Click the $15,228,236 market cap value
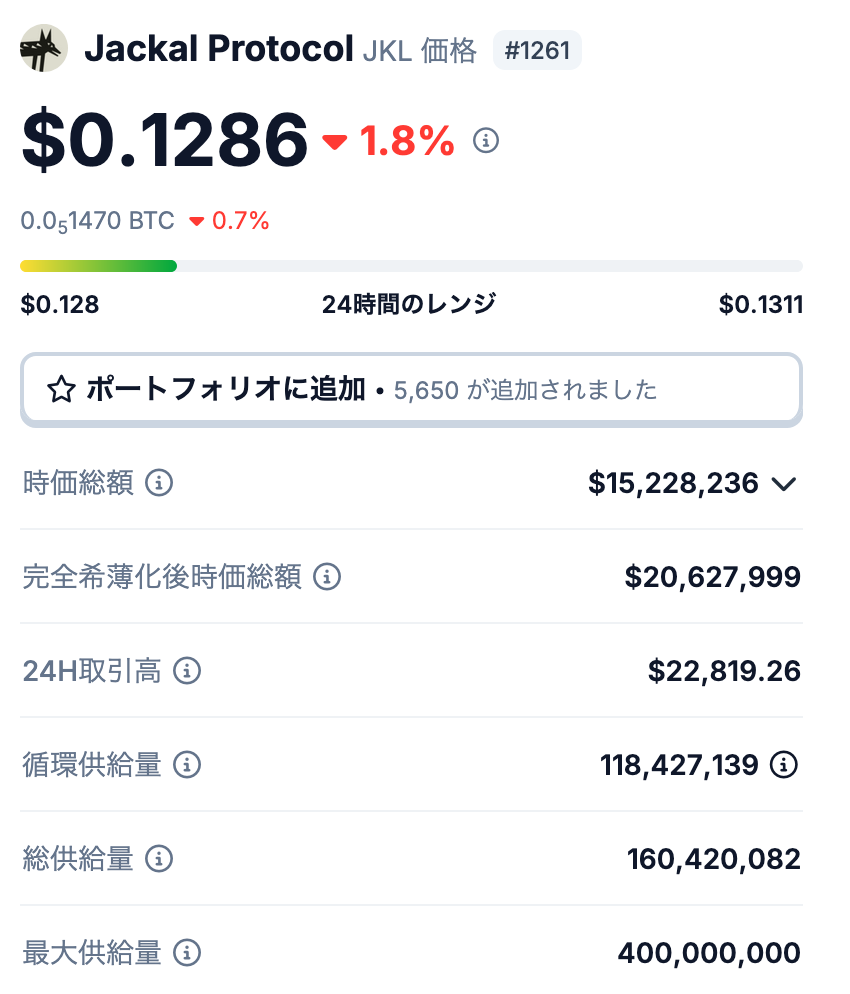850x994 pixels. (x=672, y=484)
